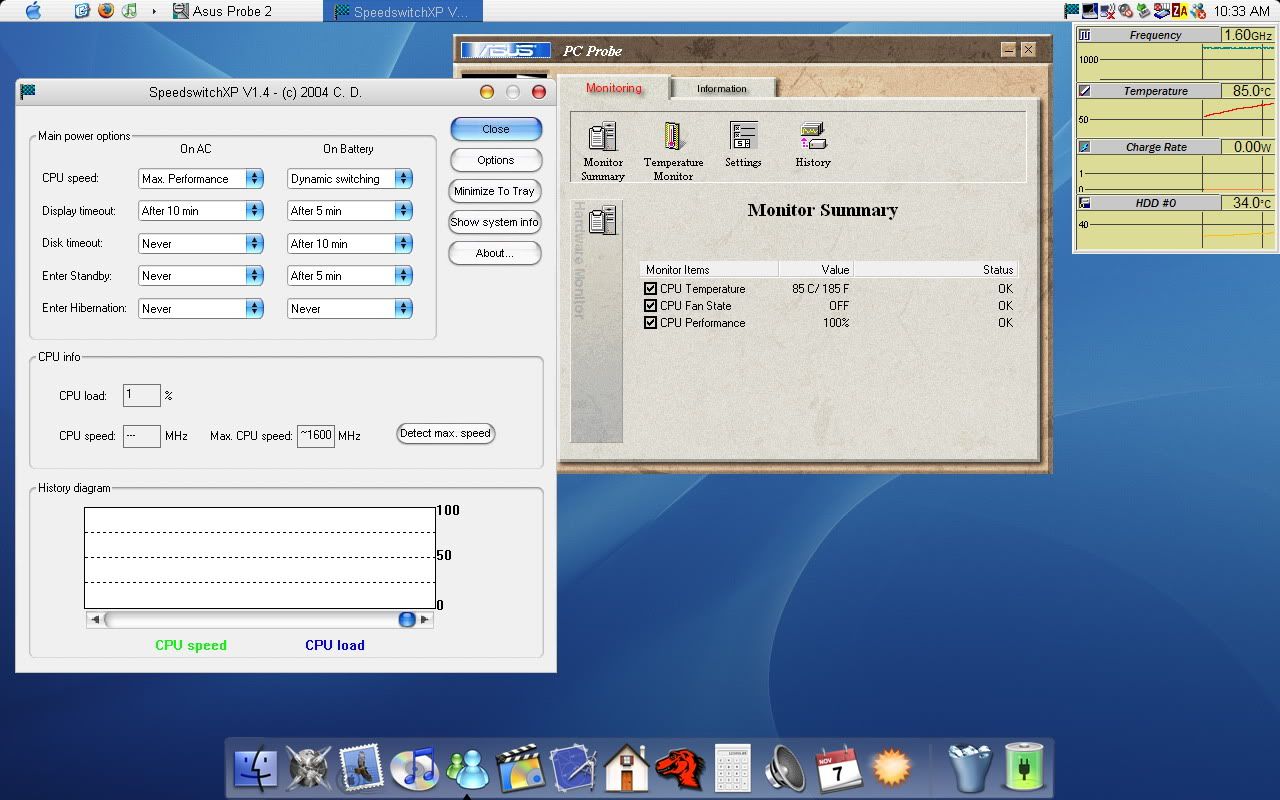Launch the red Mozilla dinosaur dock icon
Screen dimensions: 1280x800
pyautogui.click(x=680, y=768)
